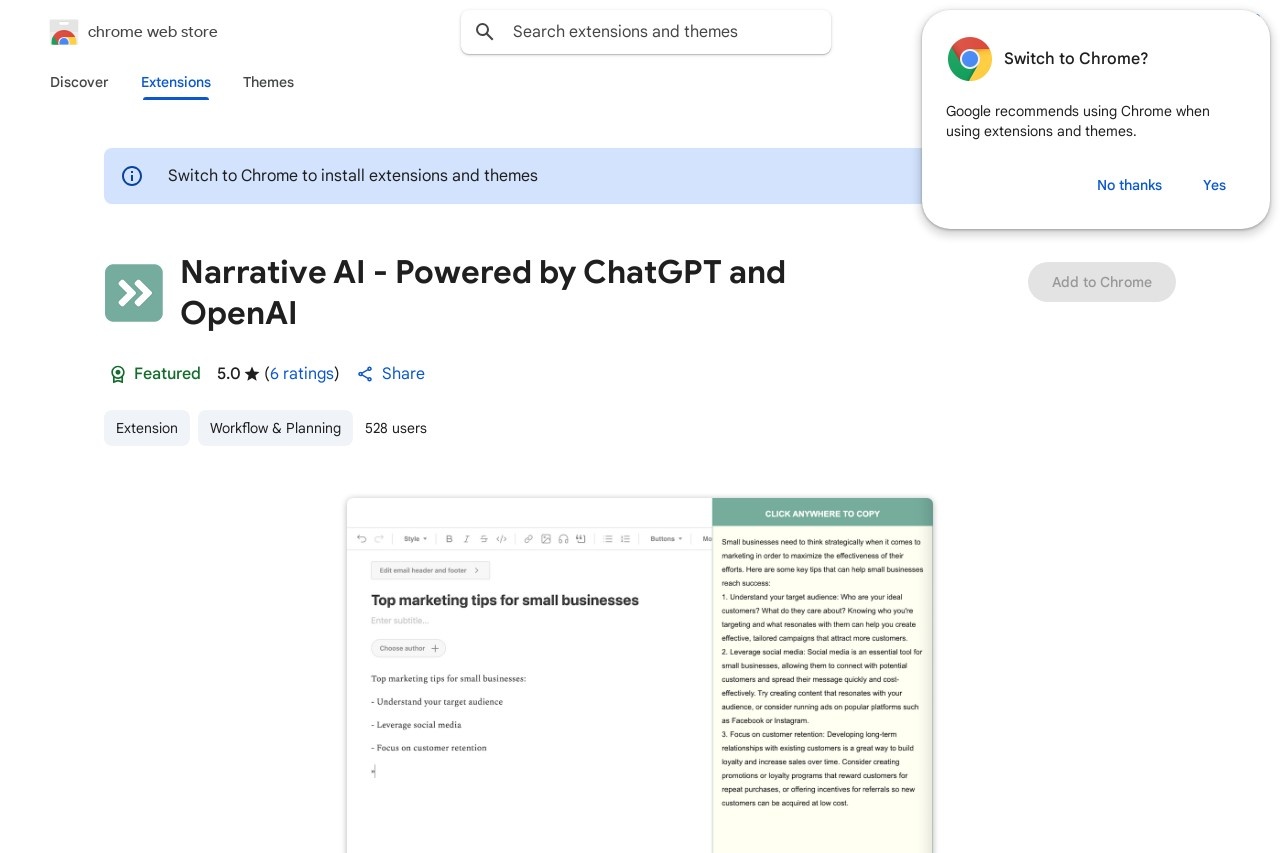This screenshot has width=1280, height=853.
Task: Click the star icon next to 5.0
Action: [x=252, y=374]
